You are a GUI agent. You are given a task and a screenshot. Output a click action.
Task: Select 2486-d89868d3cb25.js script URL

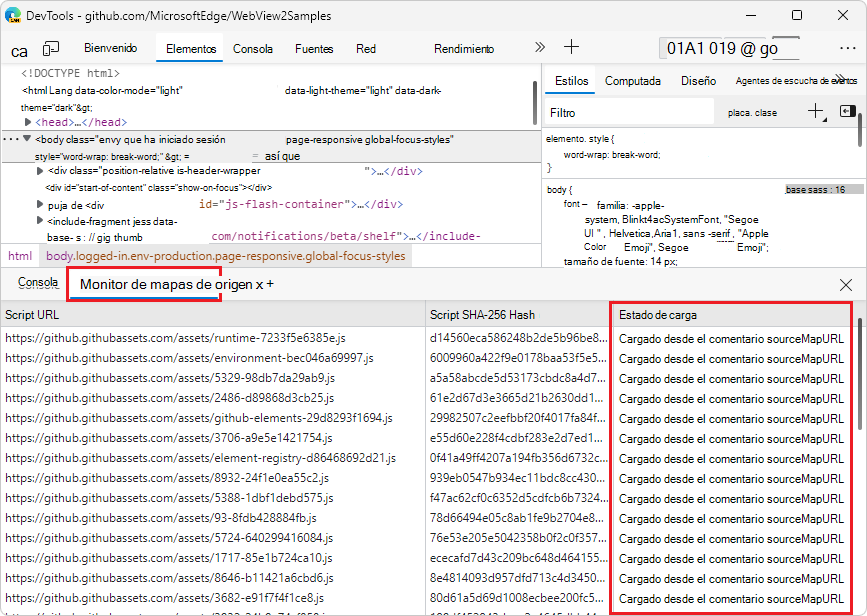[170, 398]
